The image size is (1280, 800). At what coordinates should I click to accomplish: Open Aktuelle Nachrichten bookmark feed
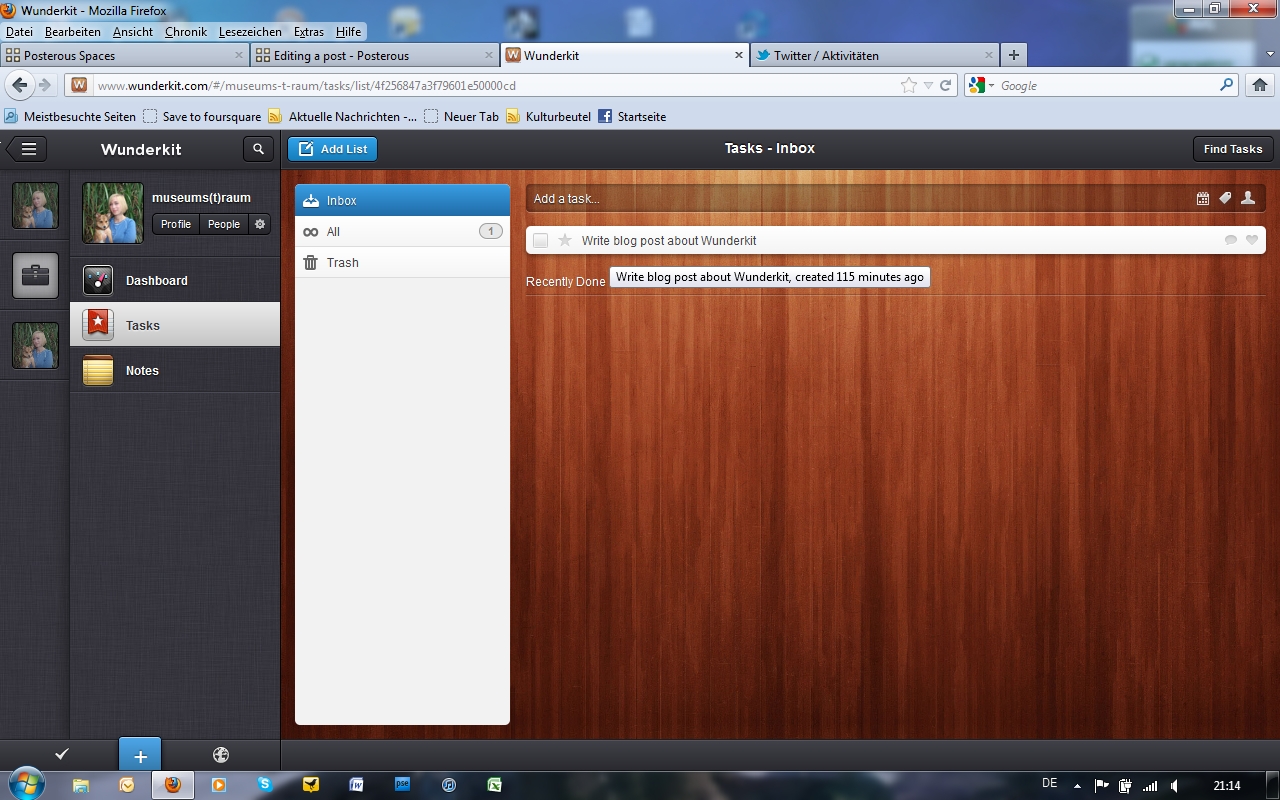[x=343, y=117]
